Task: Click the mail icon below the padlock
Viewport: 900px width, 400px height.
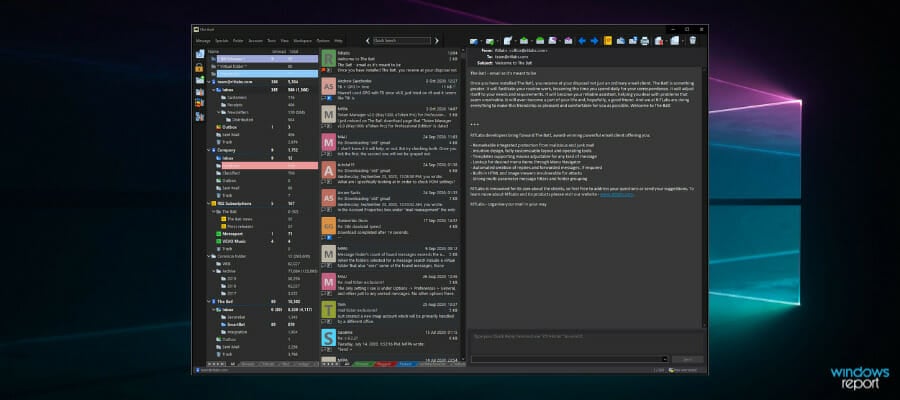Action: [199, 80]
